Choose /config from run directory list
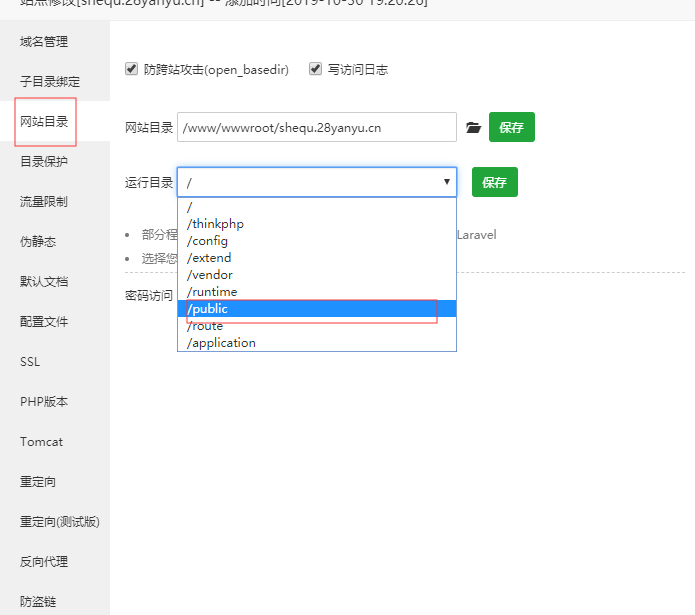 (x=317, y=241)
